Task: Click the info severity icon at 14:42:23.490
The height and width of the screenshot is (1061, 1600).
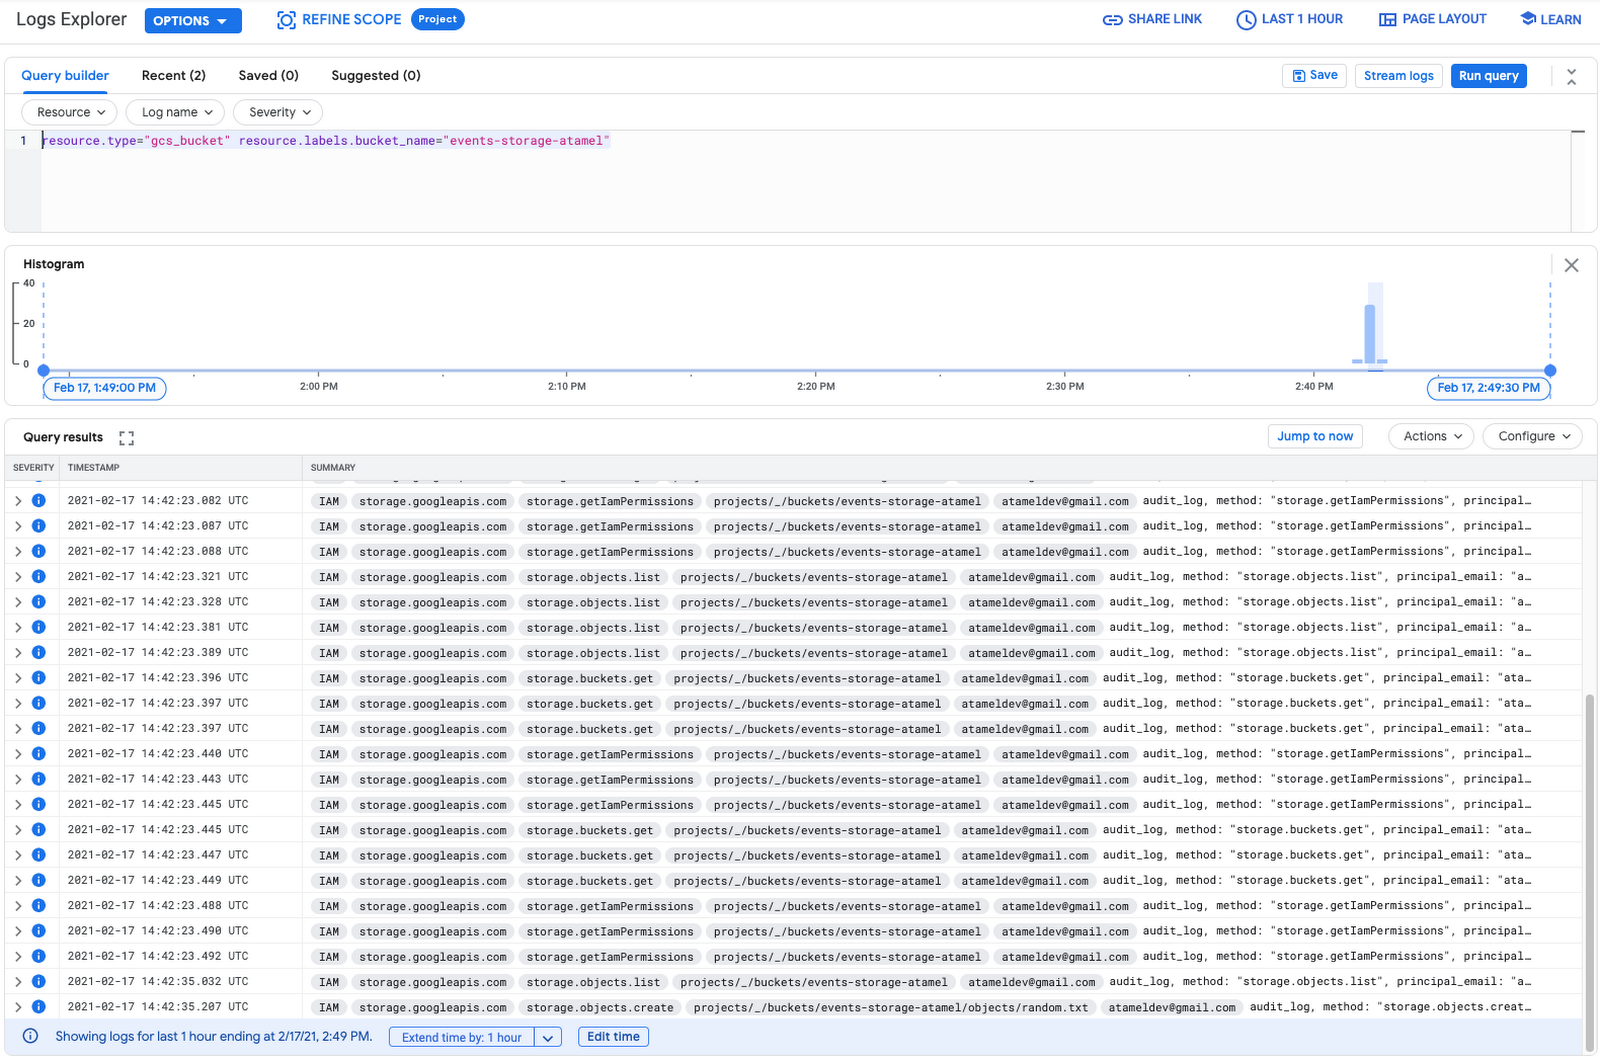Action: 39,931
